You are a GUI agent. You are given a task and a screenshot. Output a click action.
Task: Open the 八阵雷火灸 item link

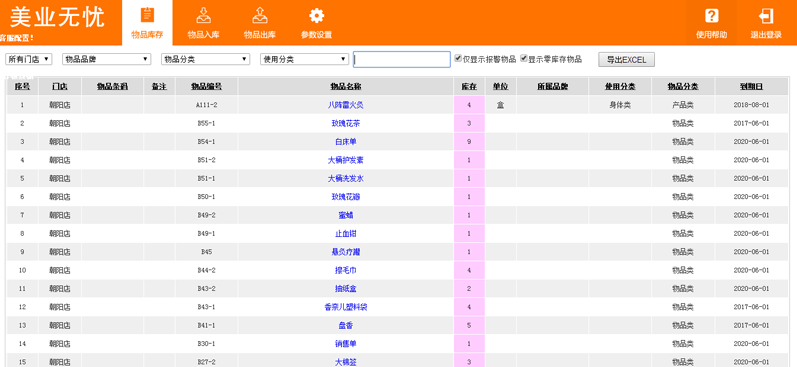click(346, 105)
